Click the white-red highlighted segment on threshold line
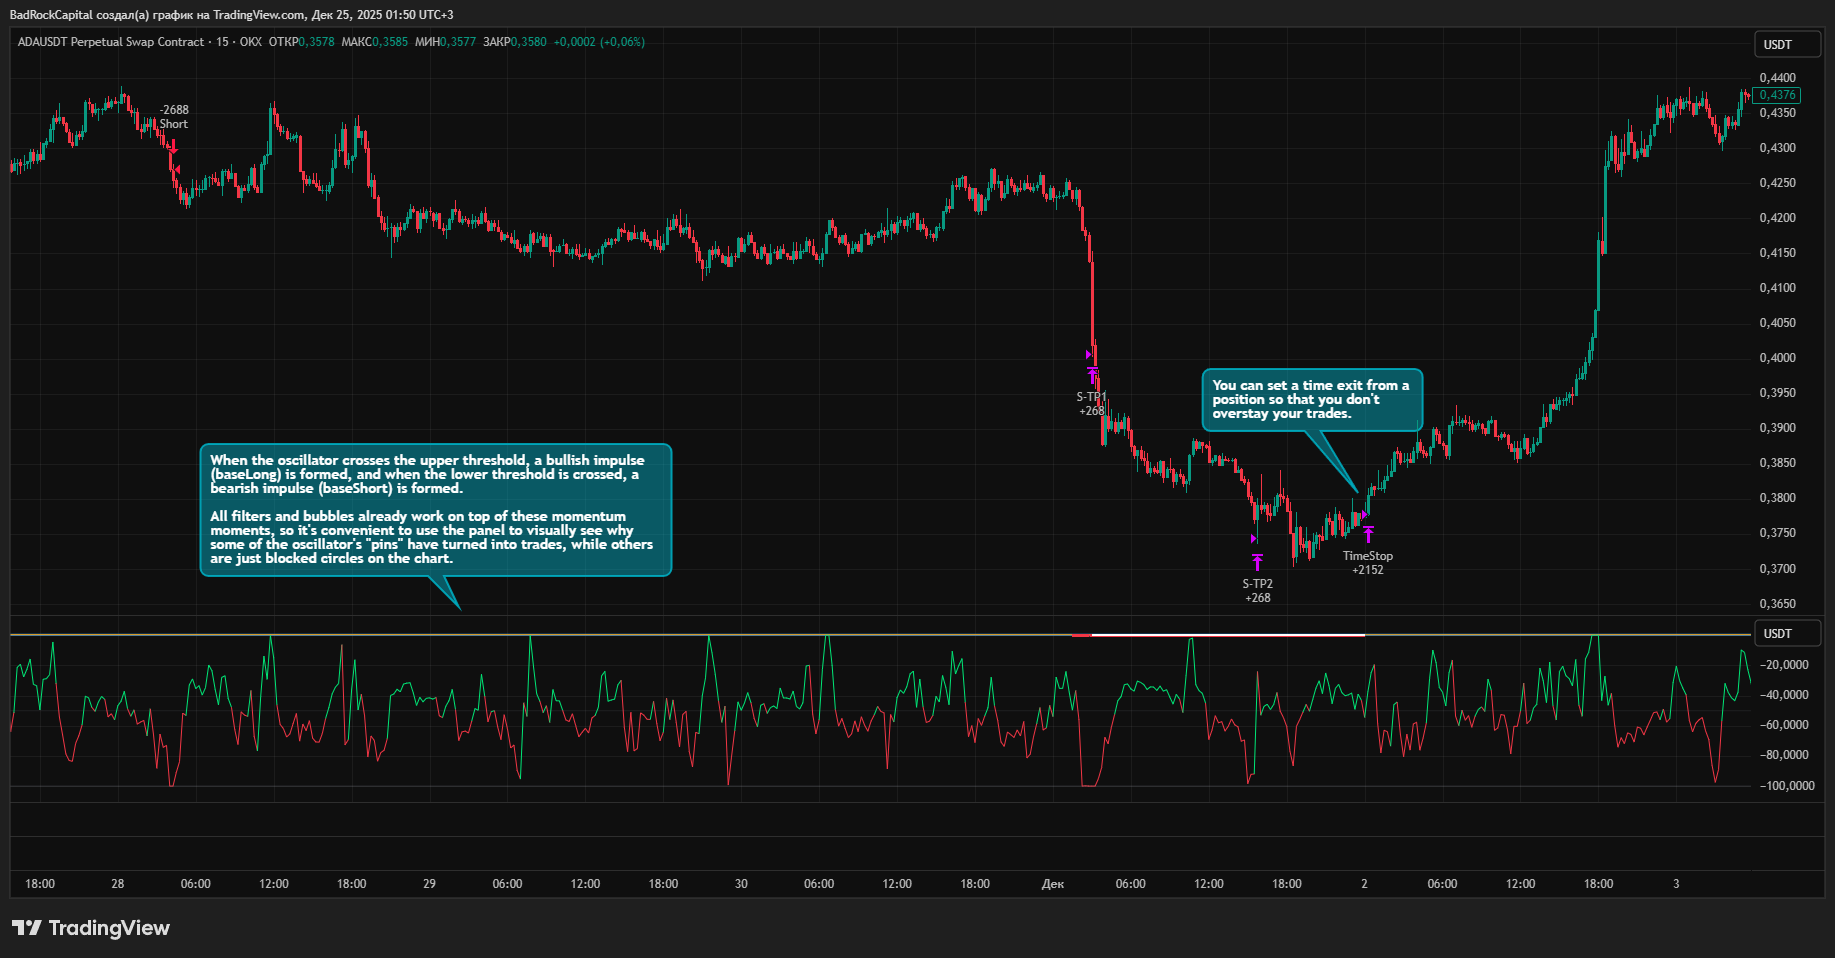Image resolution: width=1835 pixels, height=958 pixels. coord(1218,635)
